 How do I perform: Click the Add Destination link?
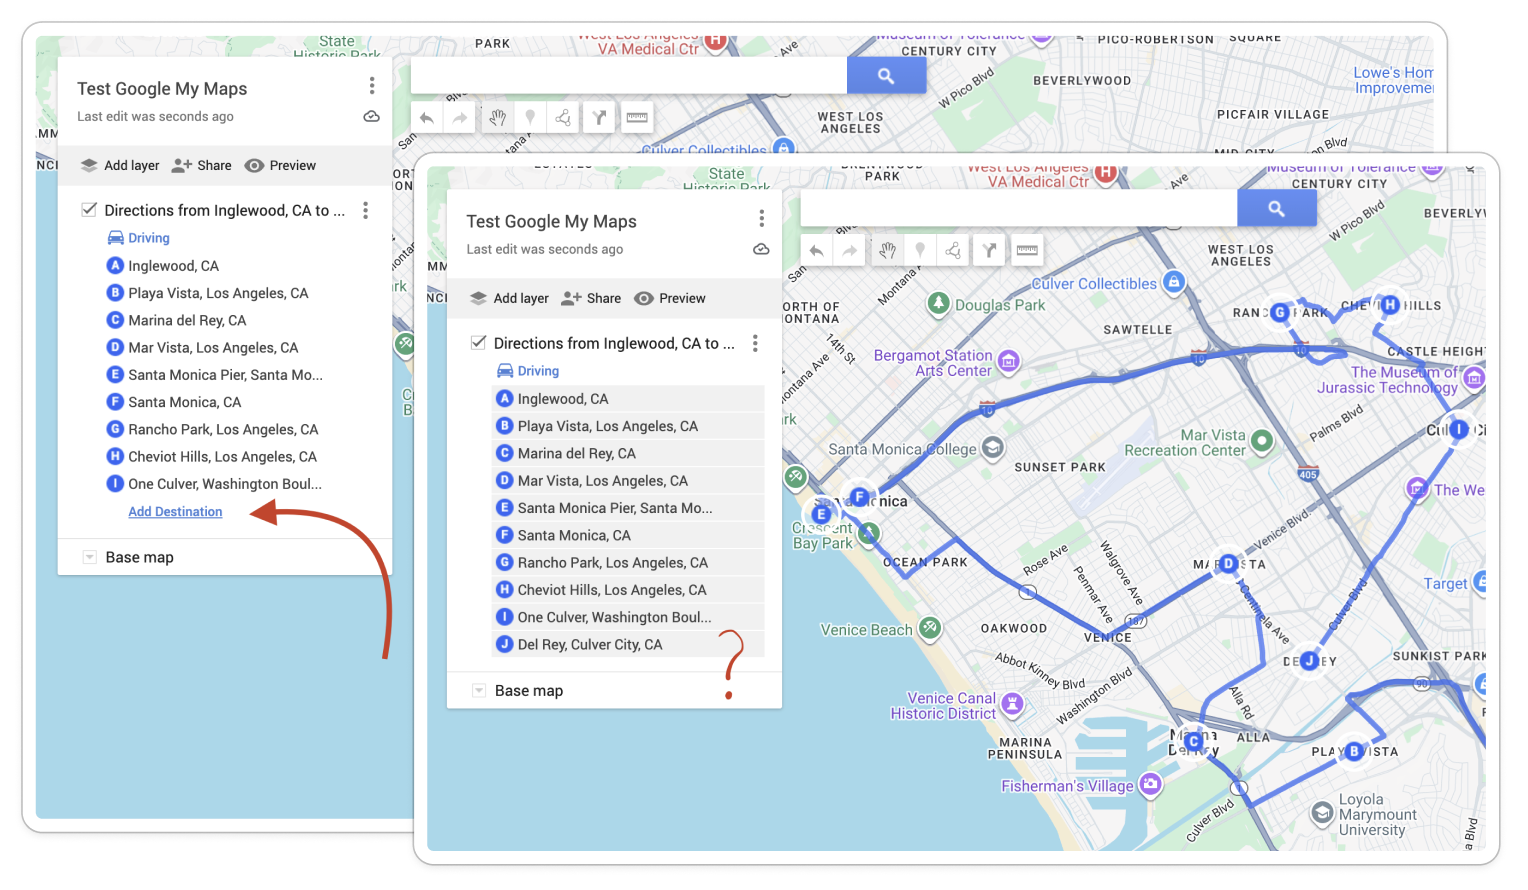point(175,511)
